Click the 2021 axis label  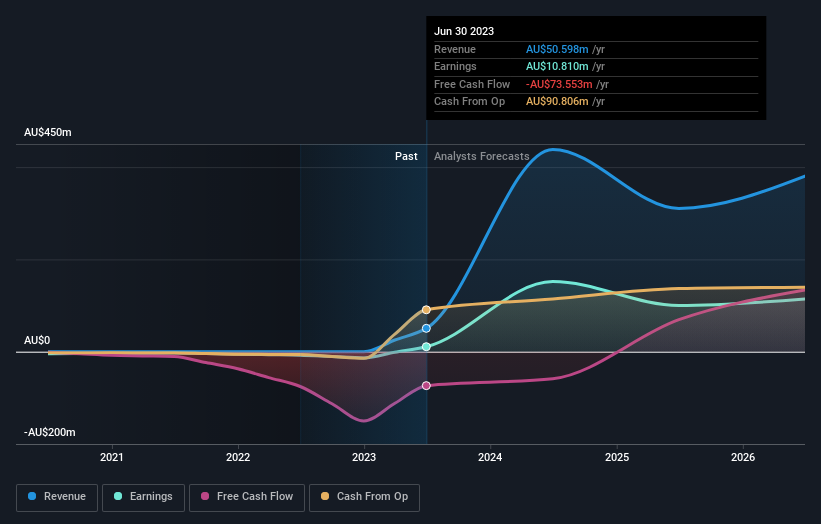point(112,457)
